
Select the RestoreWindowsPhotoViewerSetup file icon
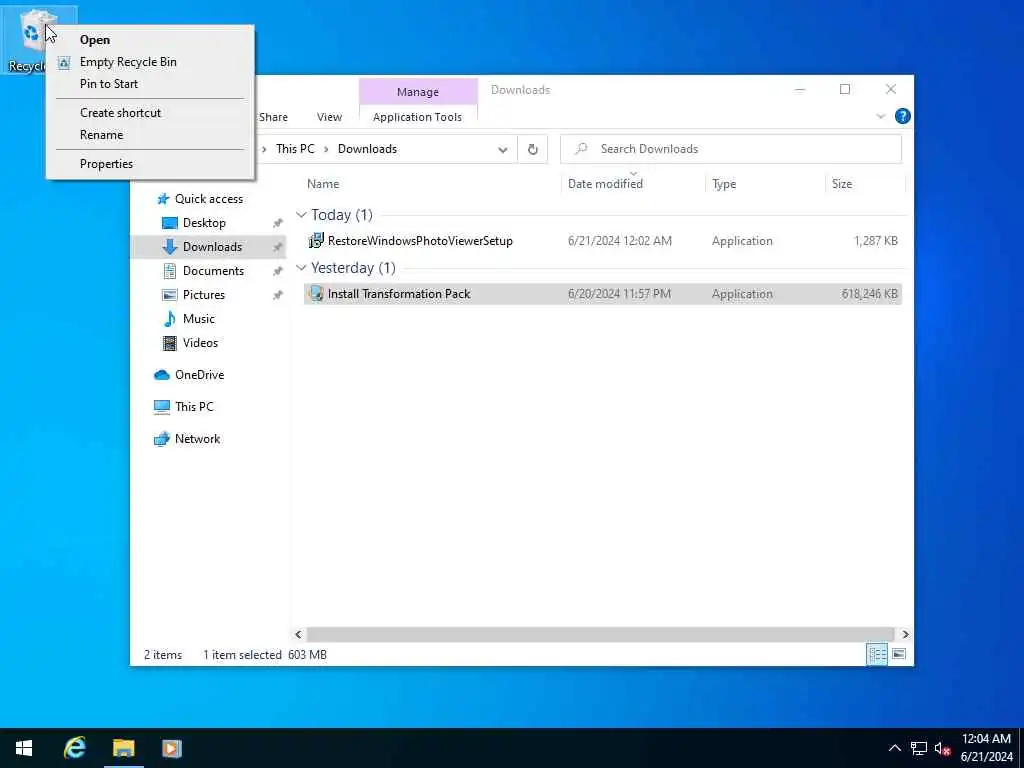[x=316, y=241]
